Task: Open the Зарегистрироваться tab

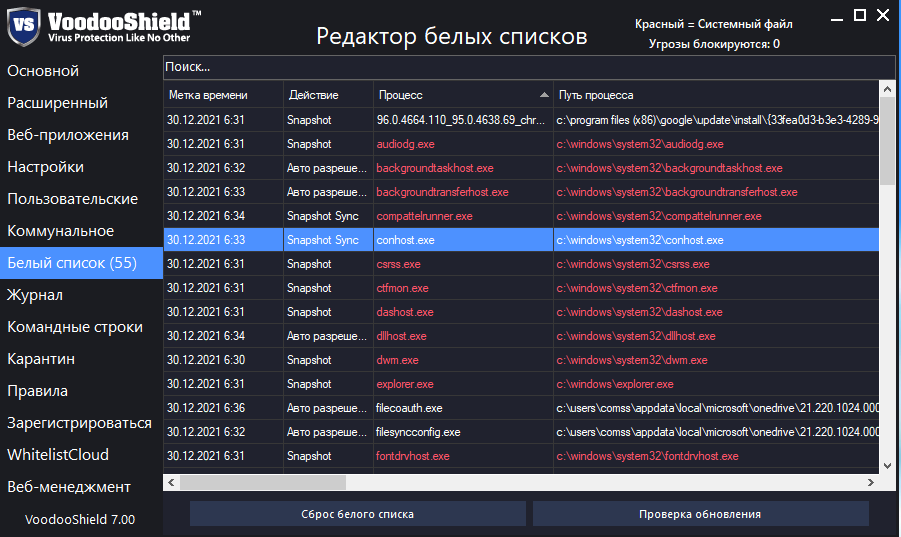Action: 79,423
